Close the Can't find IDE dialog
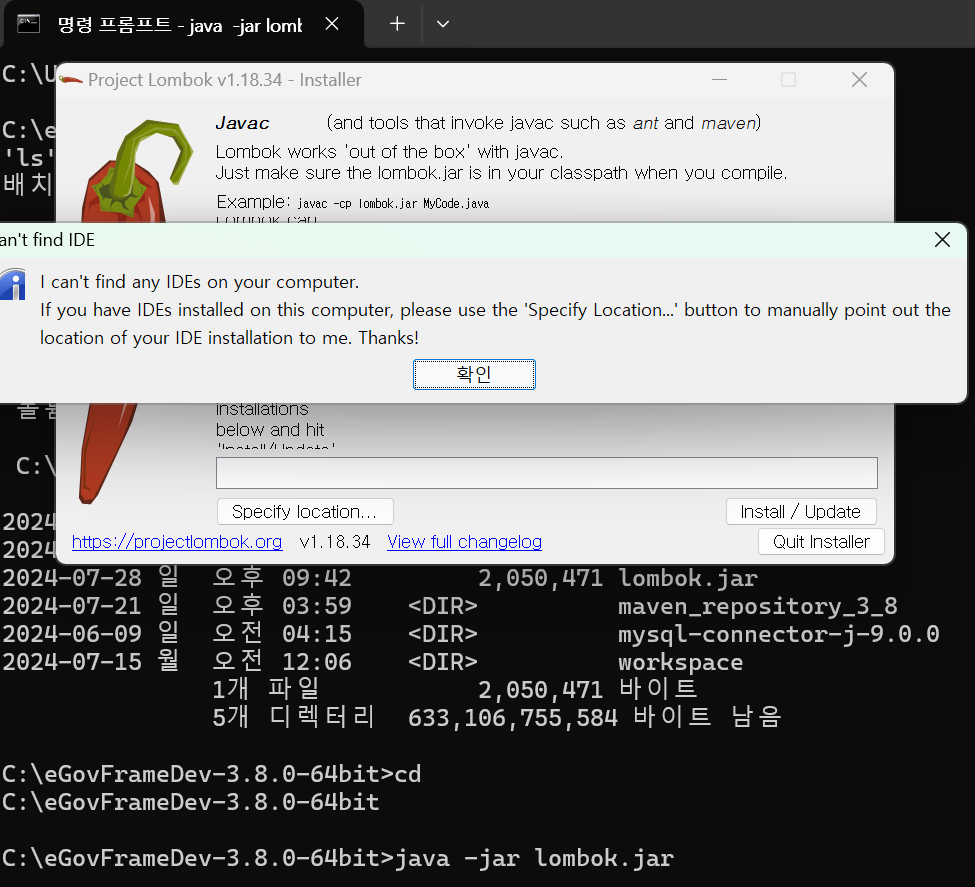The height and width of the screenshot is (887, 975). 942,239
